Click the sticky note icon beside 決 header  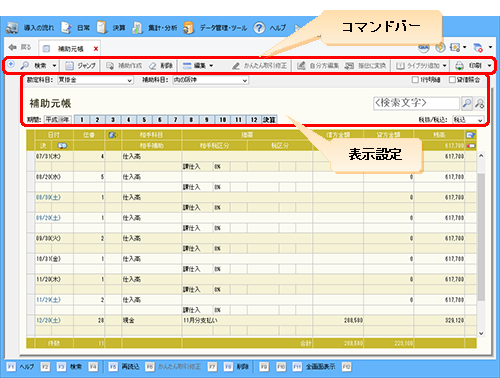click(x=62, y=146)
